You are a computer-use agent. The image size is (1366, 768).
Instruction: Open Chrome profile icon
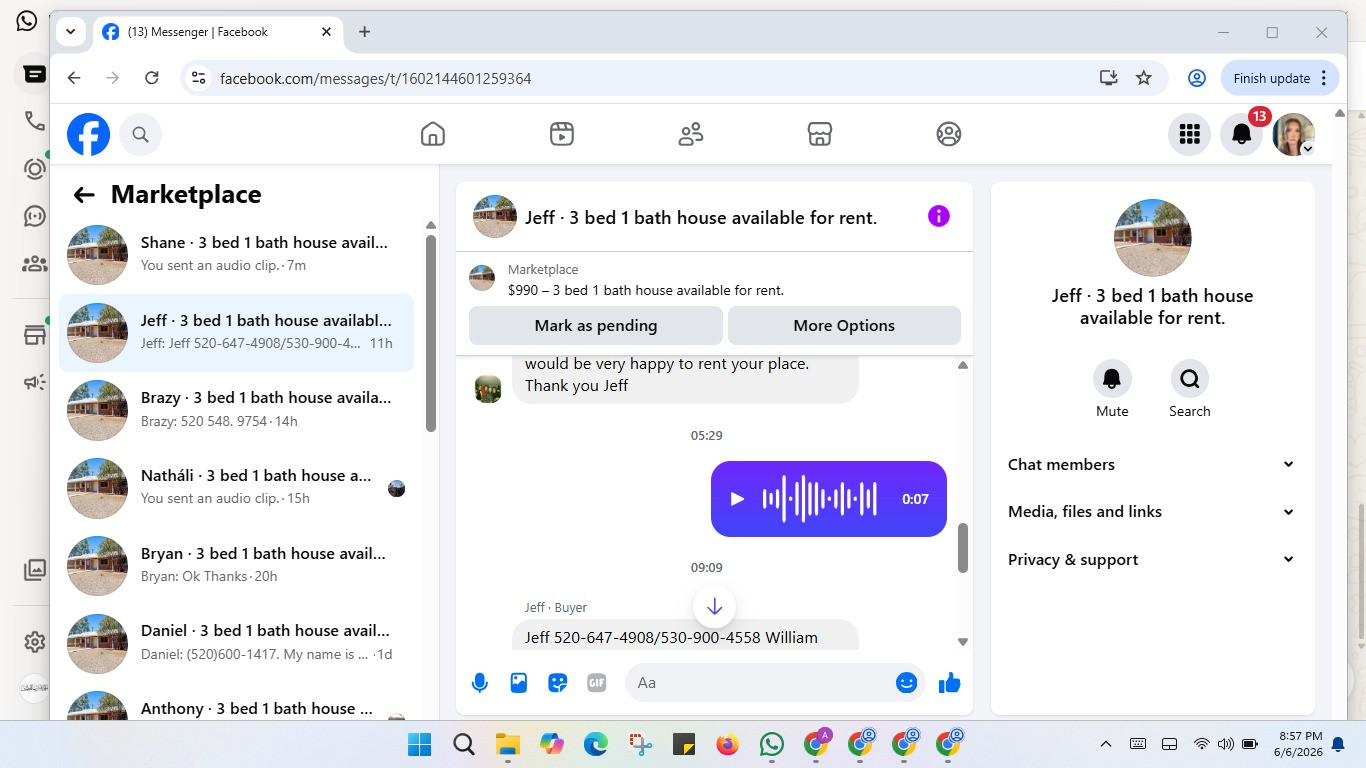pos(1196,78)
